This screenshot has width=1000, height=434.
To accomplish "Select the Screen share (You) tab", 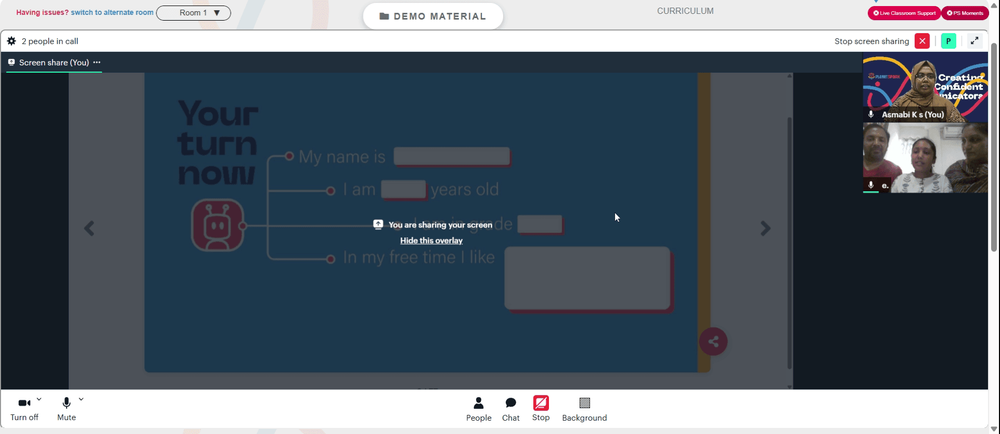I will 54,62.
